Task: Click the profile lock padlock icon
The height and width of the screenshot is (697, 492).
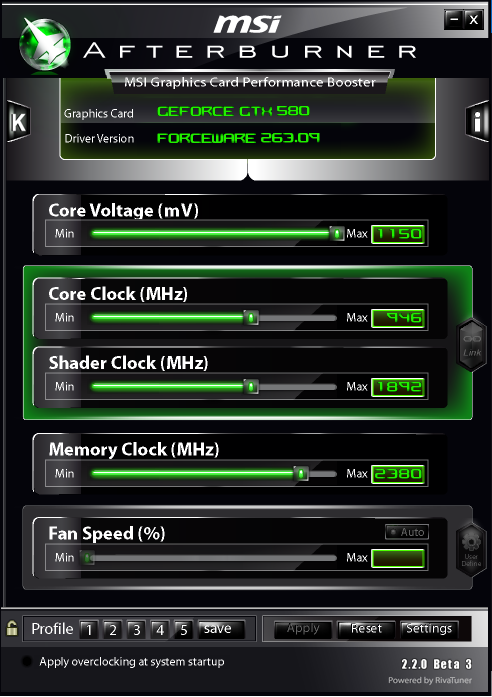Action: tap(12, 629)
